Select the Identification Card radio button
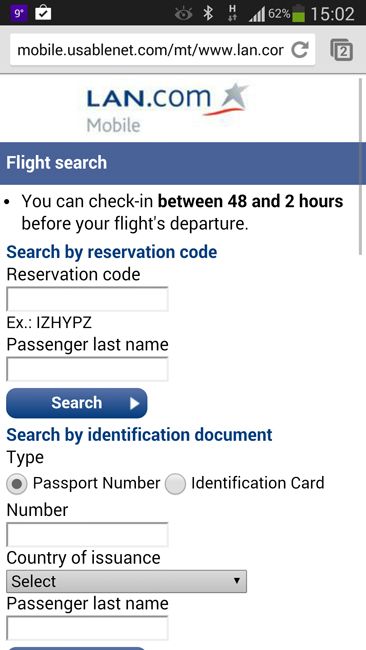 175,484
